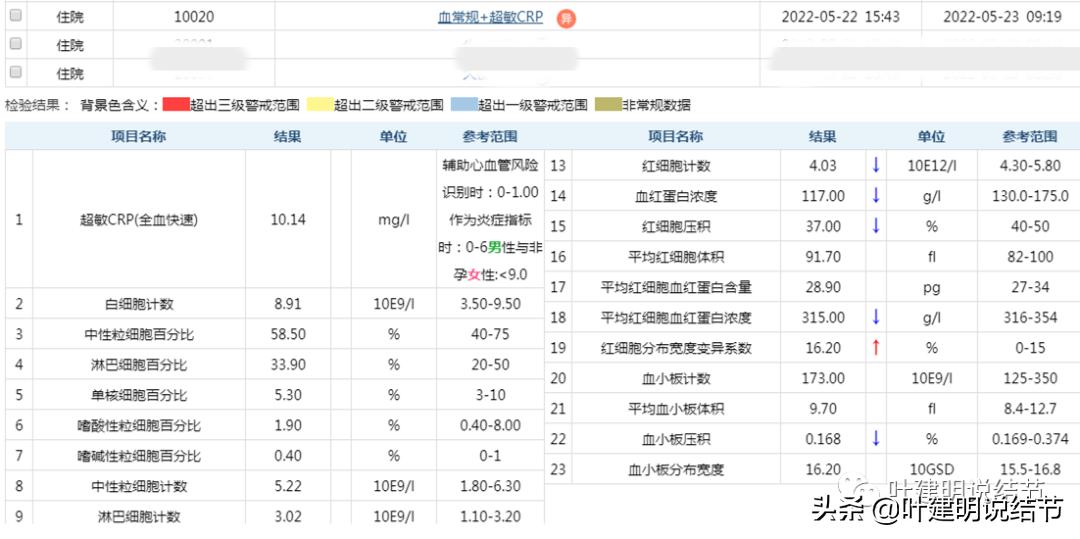This screenshot has width=1080, height=539.
Task: Select the 平均血小板体积 item name
Action: pos(676,408)
